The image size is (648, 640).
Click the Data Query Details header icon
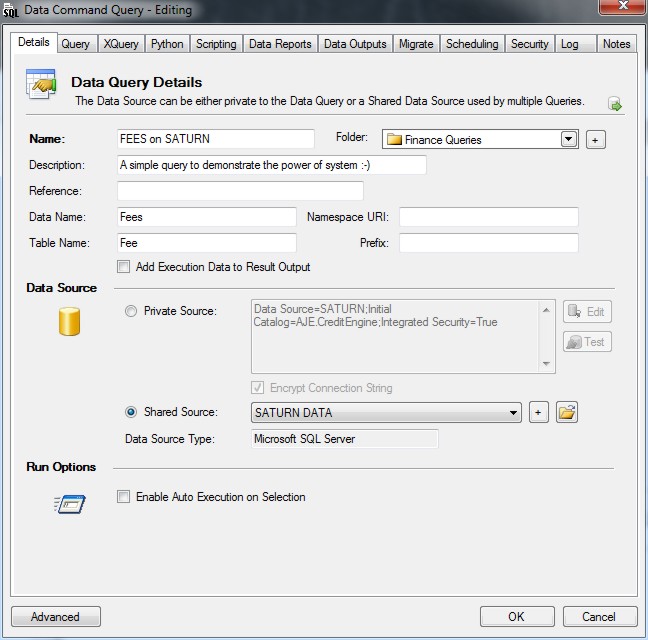(x=41, y=87)
